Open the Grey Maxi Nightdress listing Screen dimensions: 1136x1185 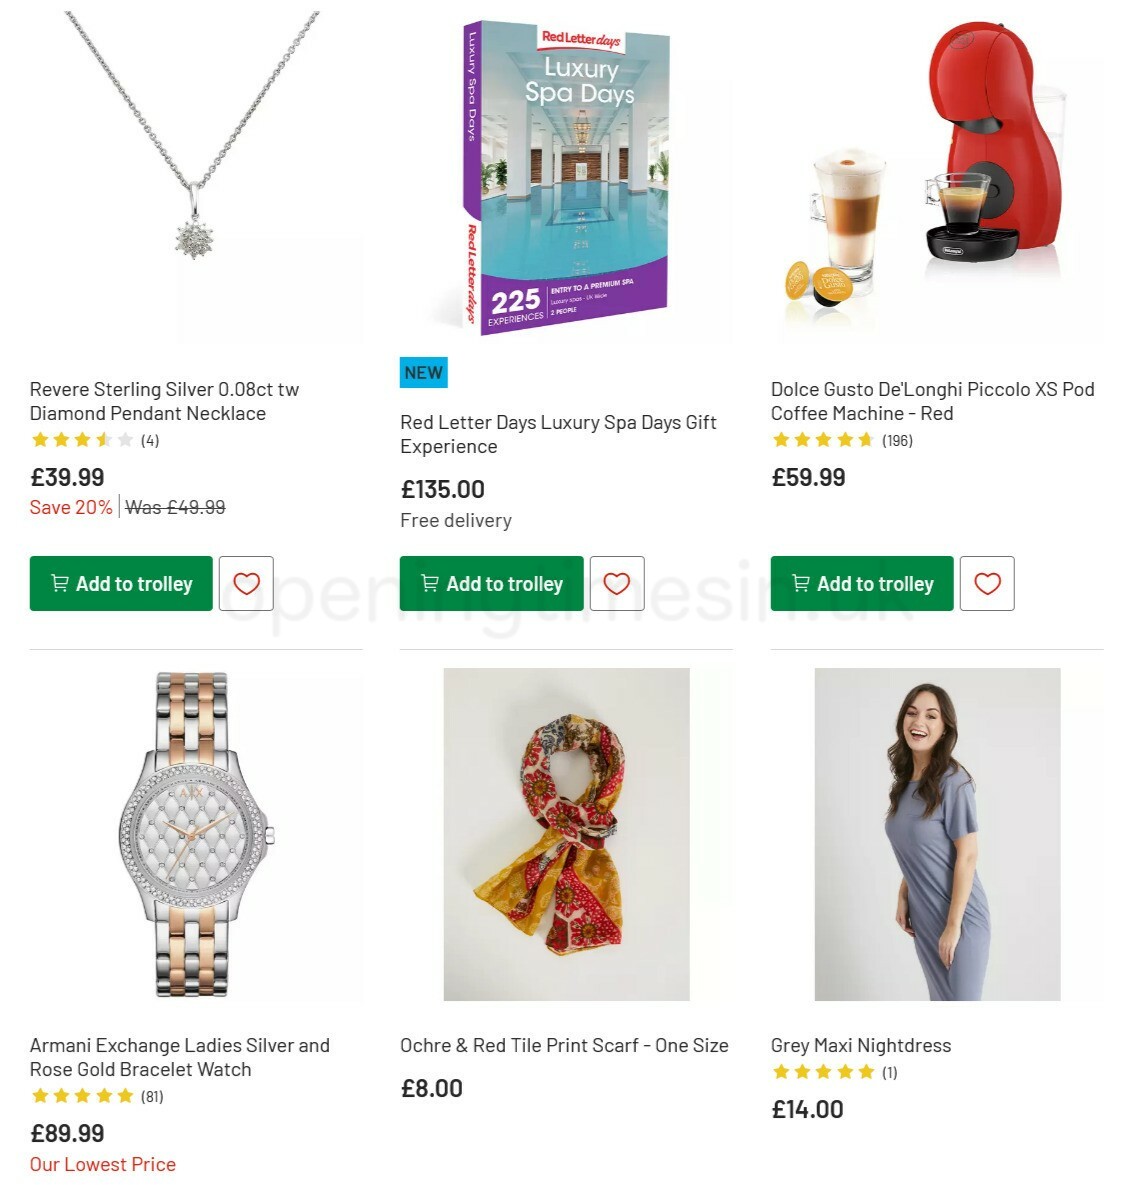861,1044
